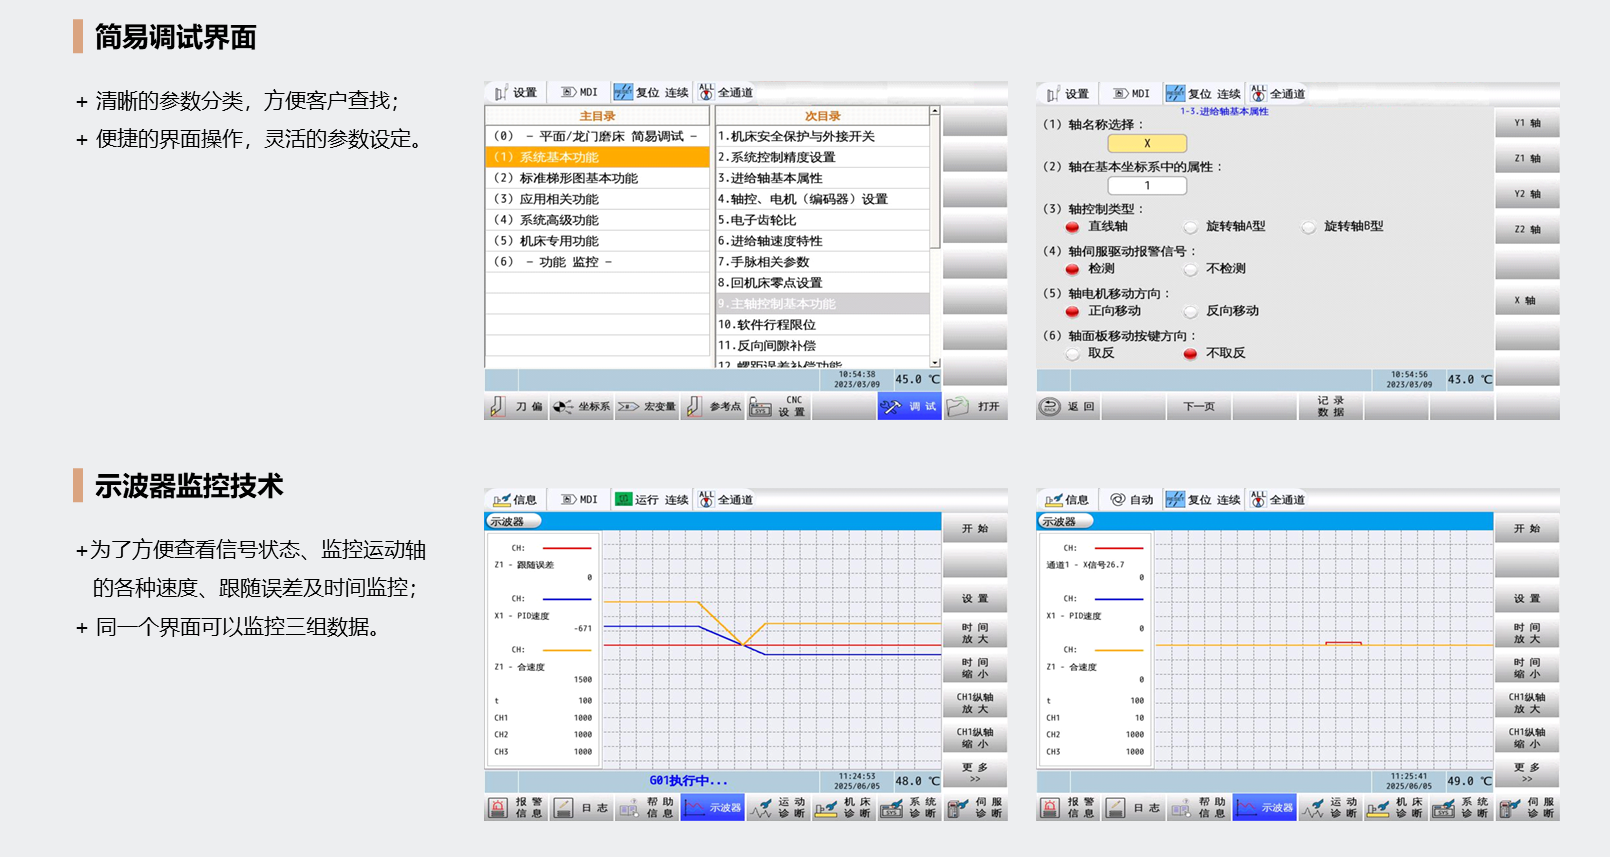Click the yellow 轴名称选择 X field
Viewport: 1610px width, 857px height.
1147,143
